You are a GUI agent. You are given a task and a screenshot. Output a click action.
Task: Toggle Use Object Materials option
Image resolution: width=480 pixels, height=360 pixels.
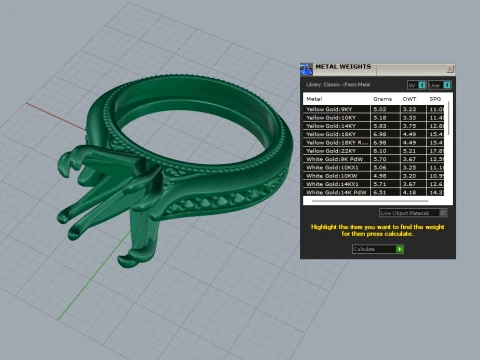coord(413,213)
